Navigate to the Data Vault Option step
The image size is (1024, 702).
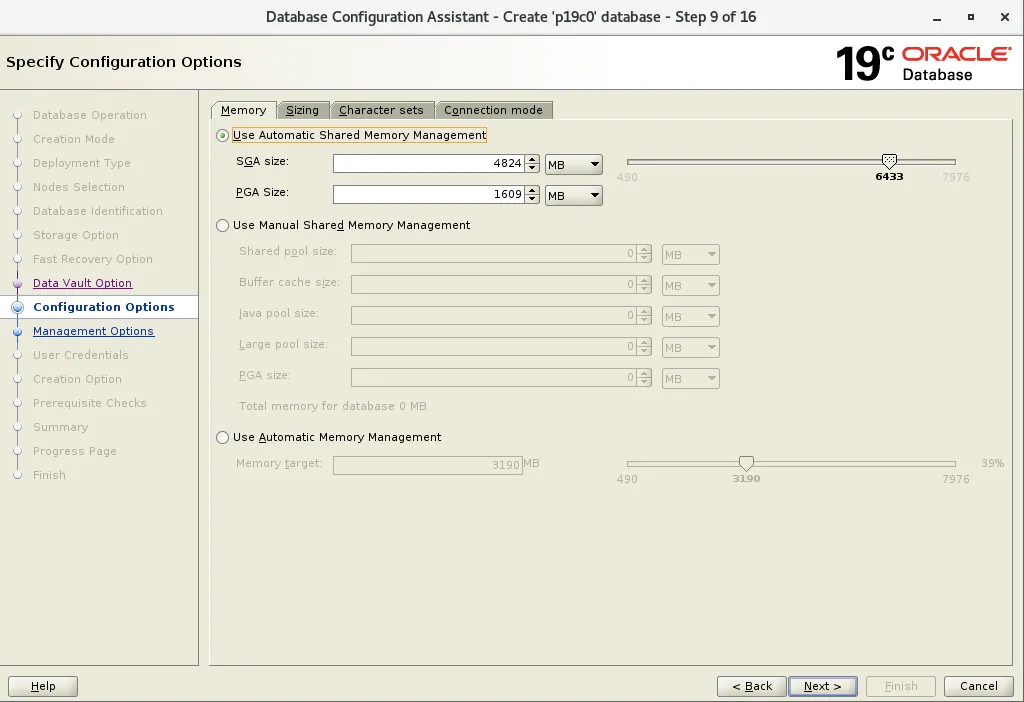tap(82, 283)
